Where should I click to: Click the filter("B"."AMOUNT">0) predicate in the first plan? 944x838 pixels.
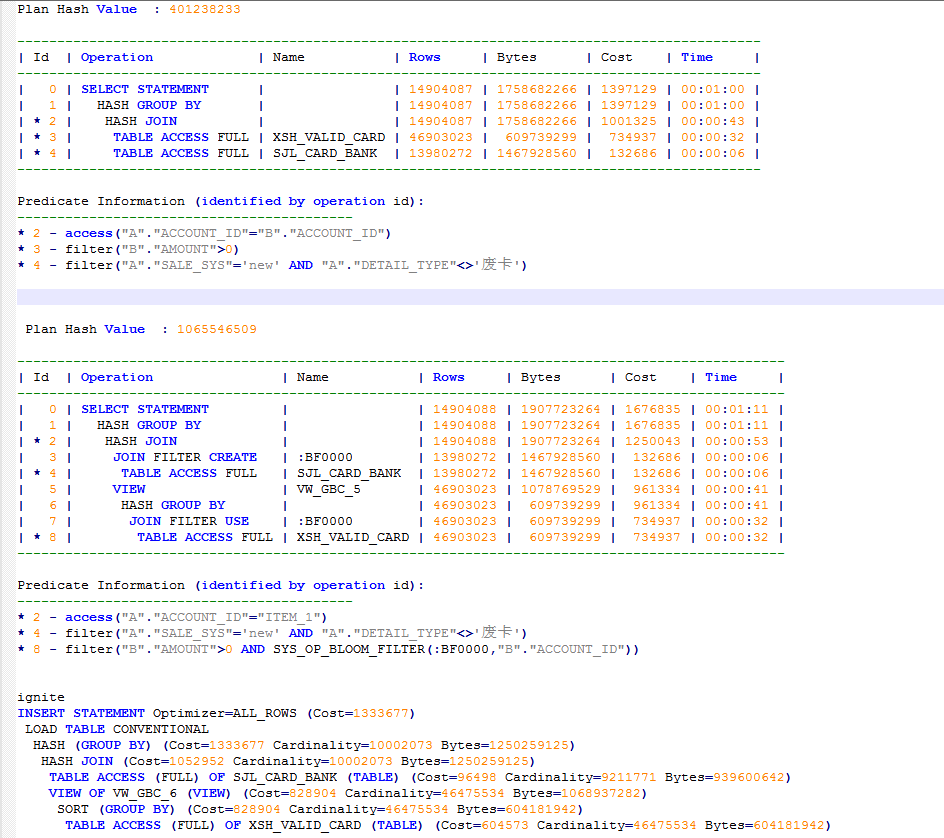[x=152, y=249]
